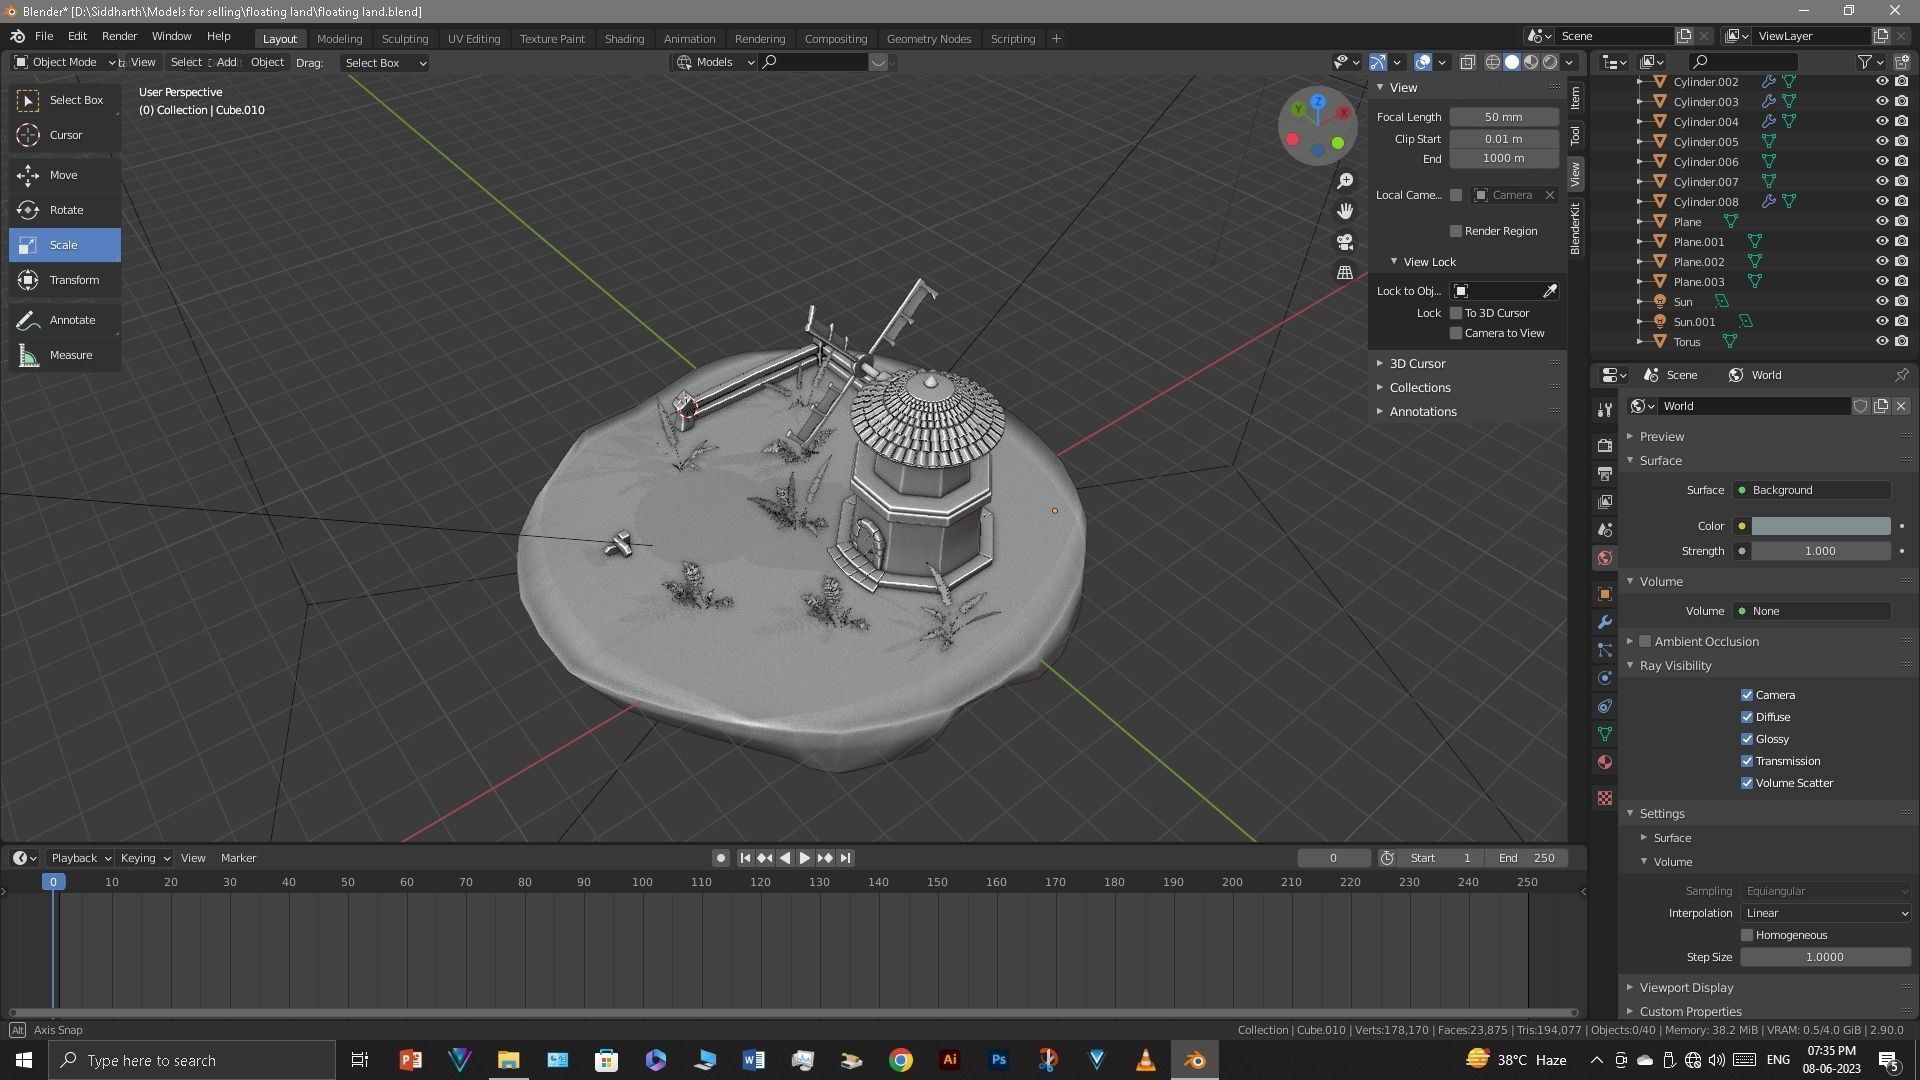Uncheck Glossy ray visibility

(x=1747, y=739)
